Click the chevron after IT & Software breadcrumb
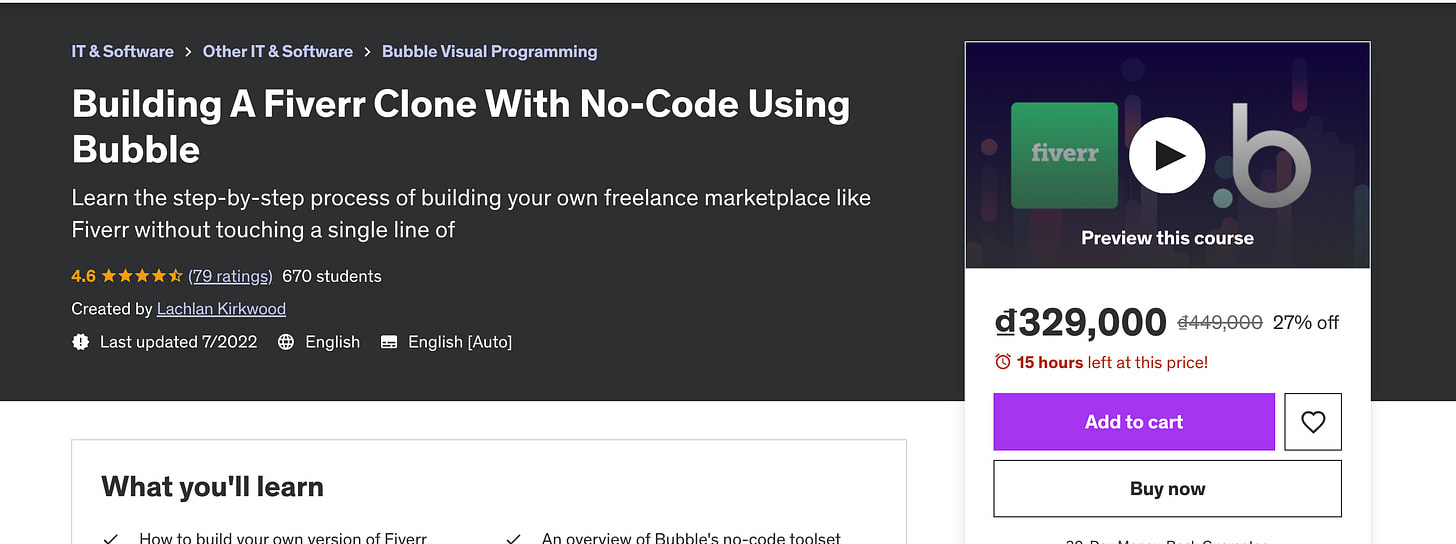Image resolution: width=1456 pixels, height=544 pixels. click(x=188, y=52)
